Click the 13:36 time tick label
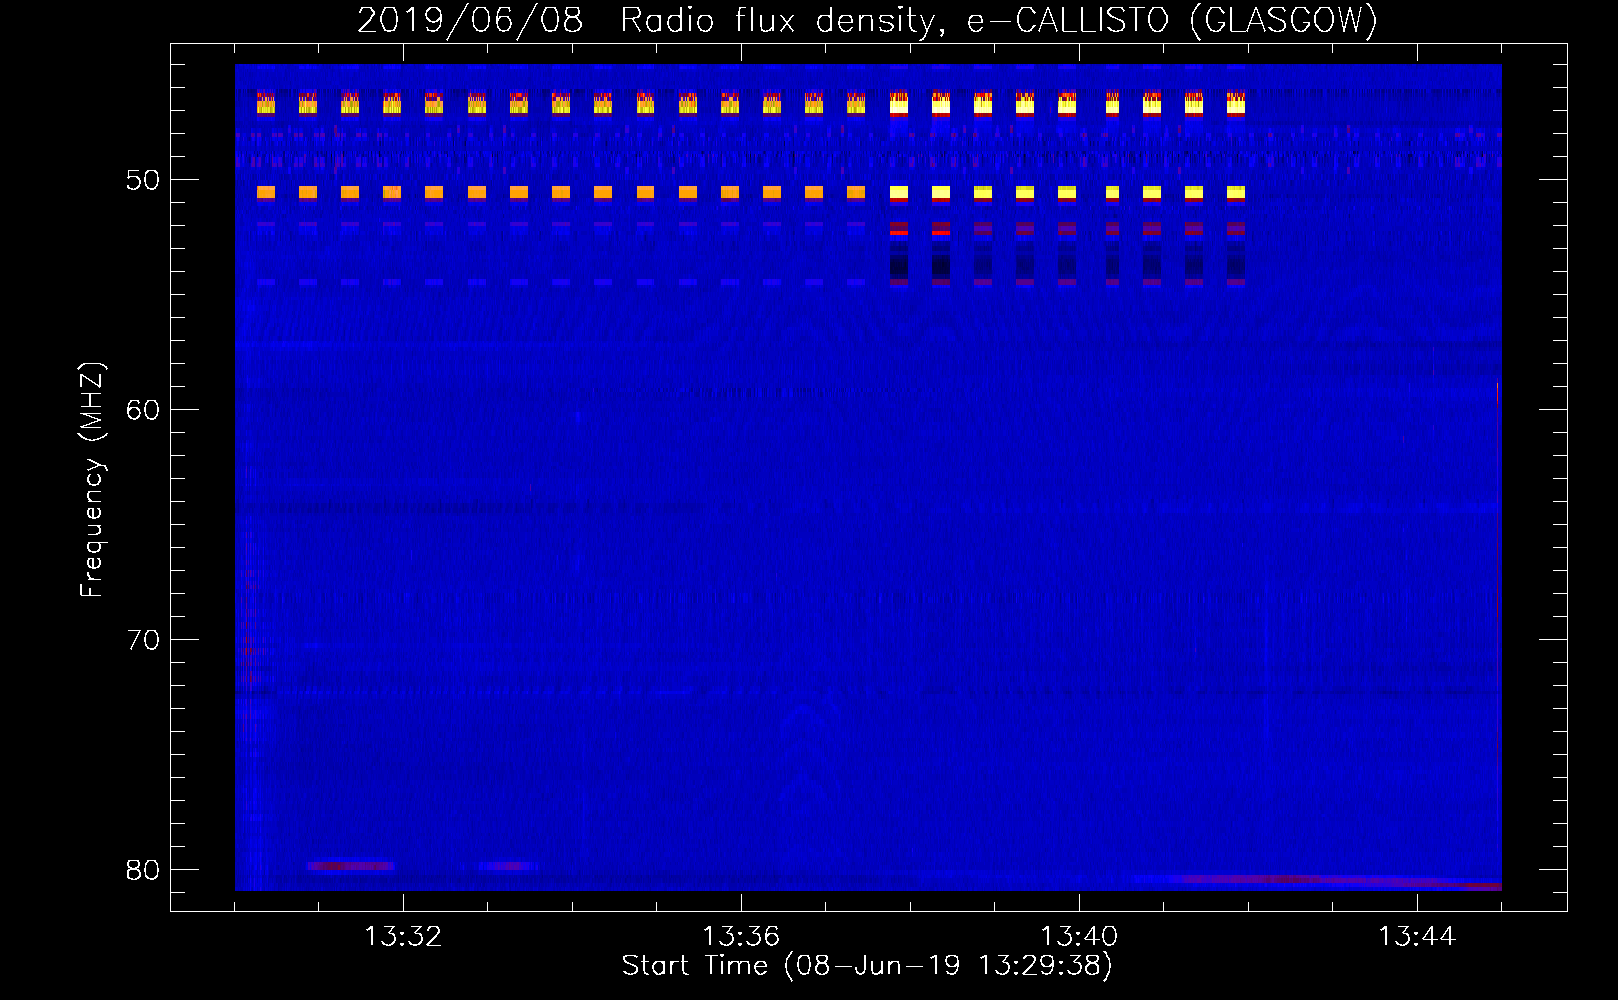 coord(741,937)
